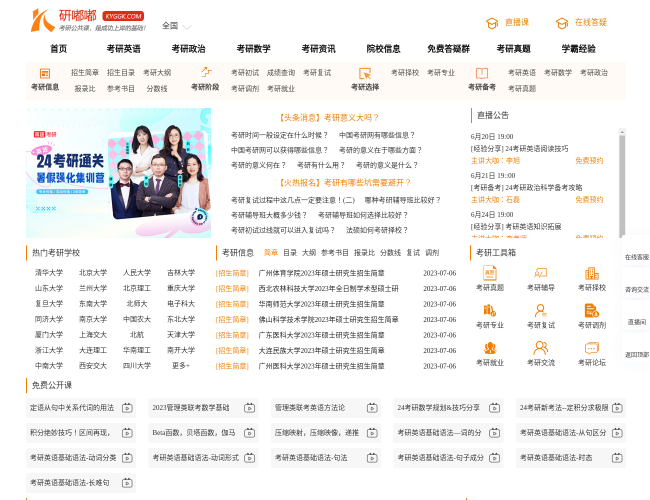Go to the 首页 nav item

58,49
